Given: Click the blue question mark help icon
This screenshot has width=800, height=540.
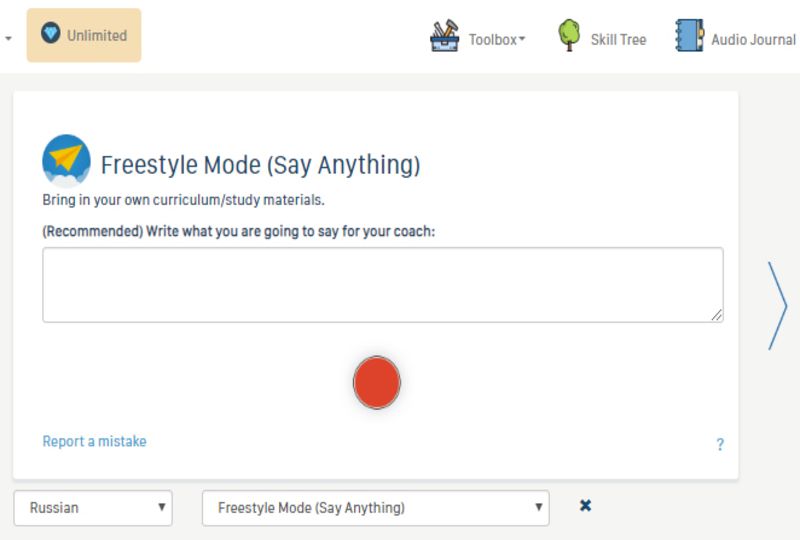Looking at the screenshot, I should 720,445.
